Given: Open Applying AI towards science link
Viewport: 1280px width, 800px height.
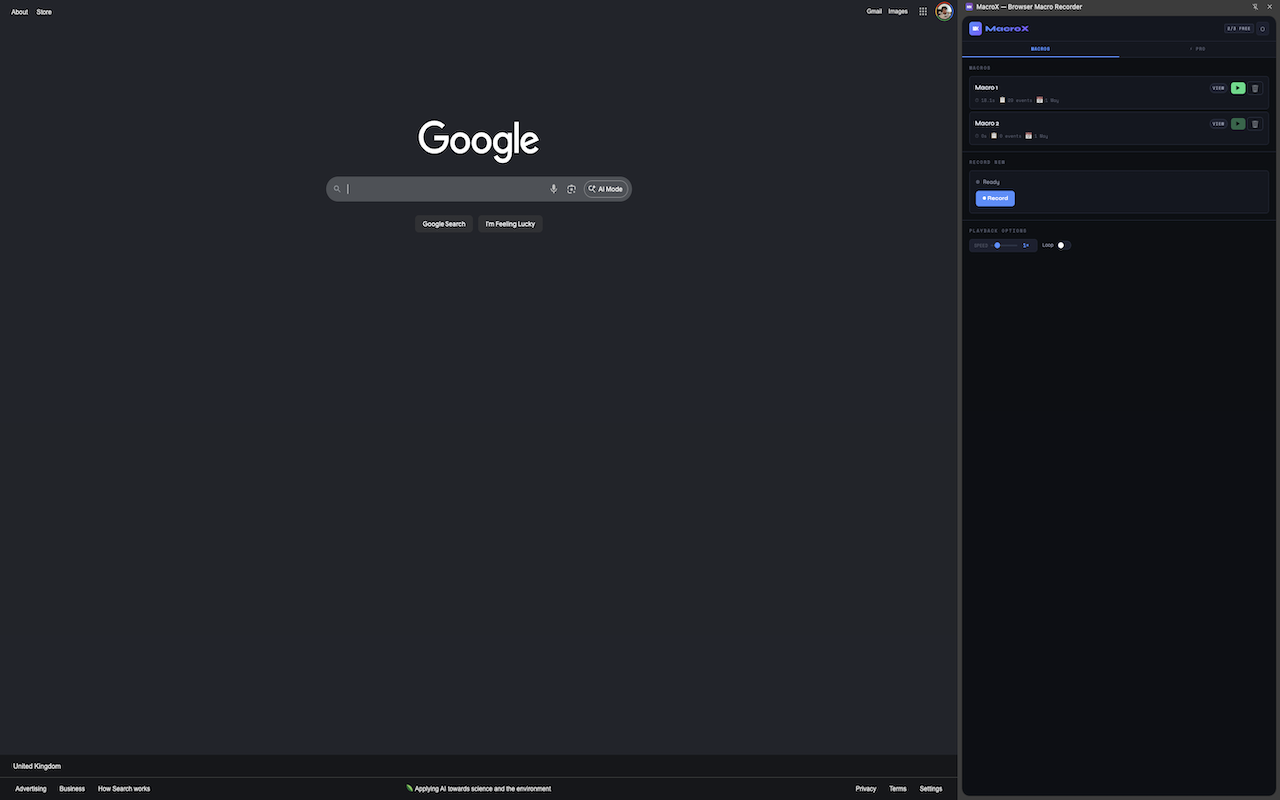Looking at the screenshot, I should click(x=479, y=789).
